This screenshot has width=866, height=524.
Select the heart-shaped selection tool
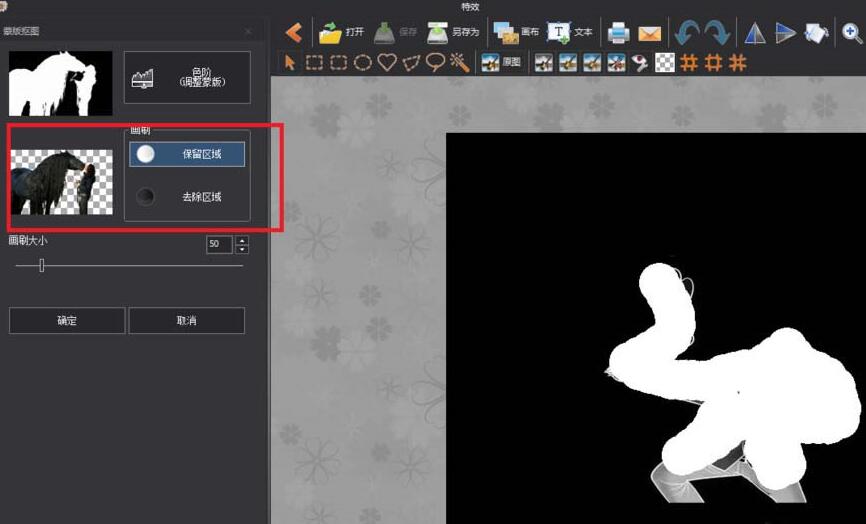[x=387, y=62]
